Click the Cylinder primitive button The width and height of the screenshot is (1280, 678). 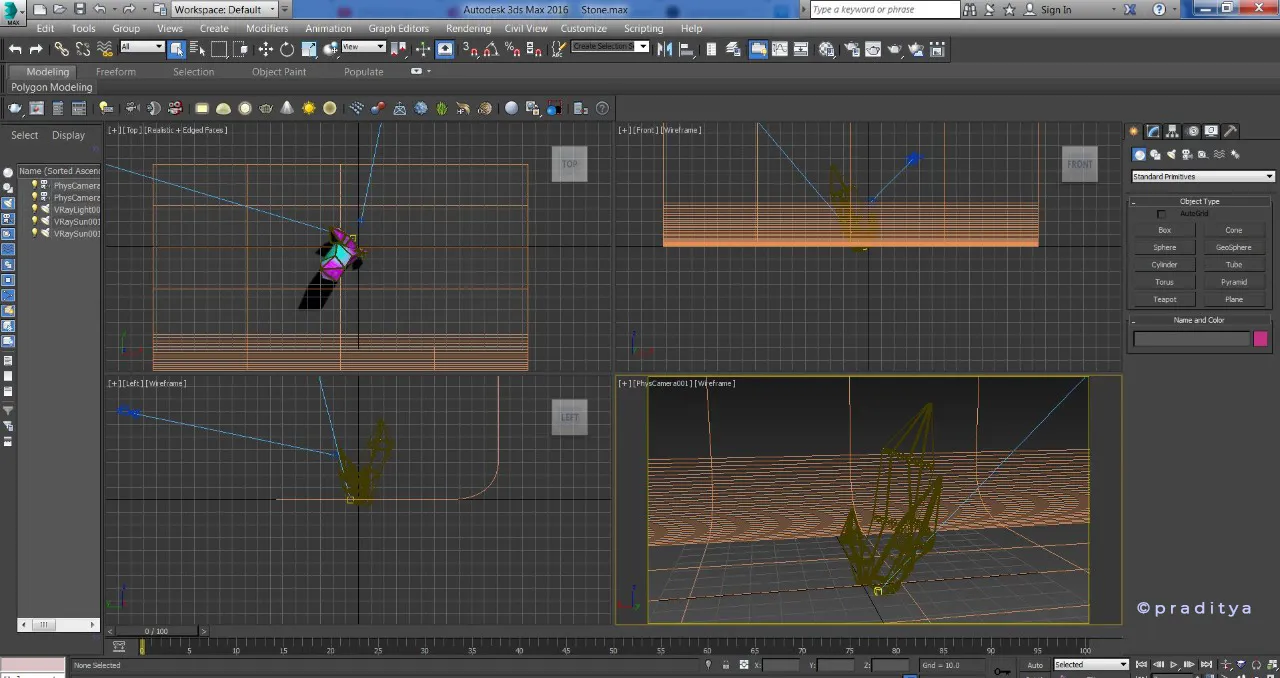[1165, 265]
